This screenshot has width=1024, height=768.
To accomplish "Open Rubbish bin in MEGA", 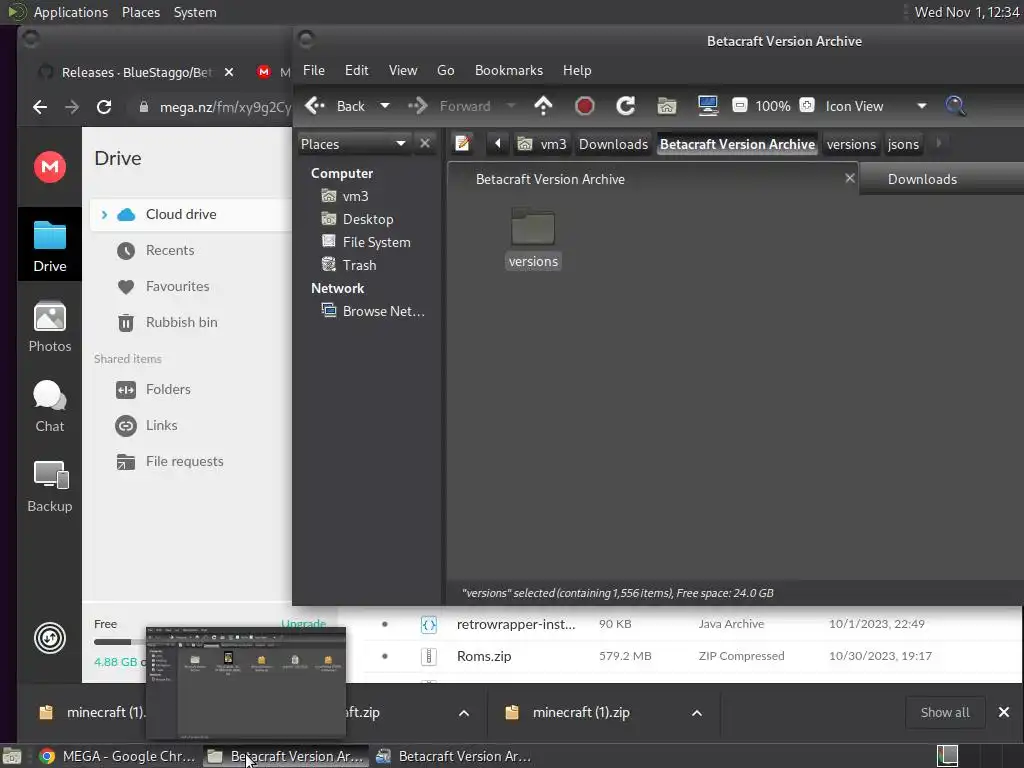I will coord(182,322).
